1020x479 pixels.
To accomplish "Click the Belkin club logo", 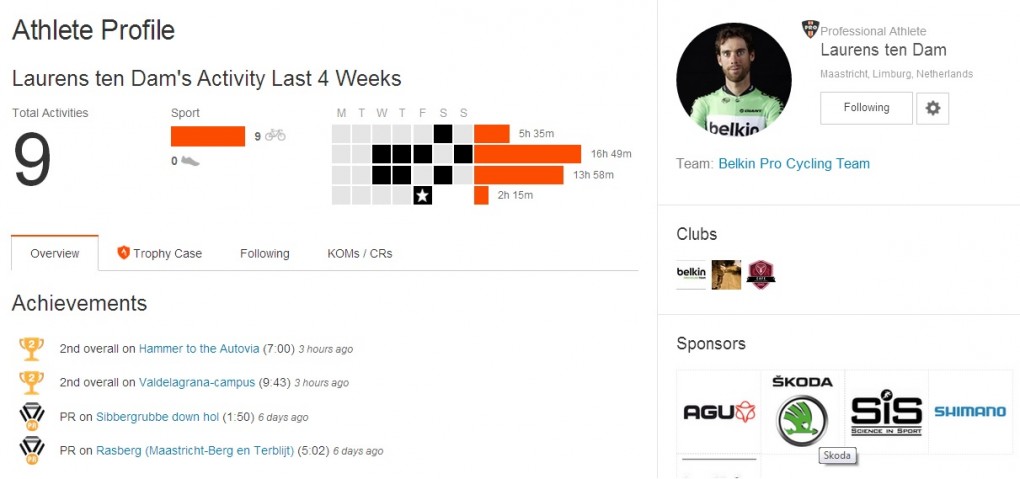I will point(691,274).
